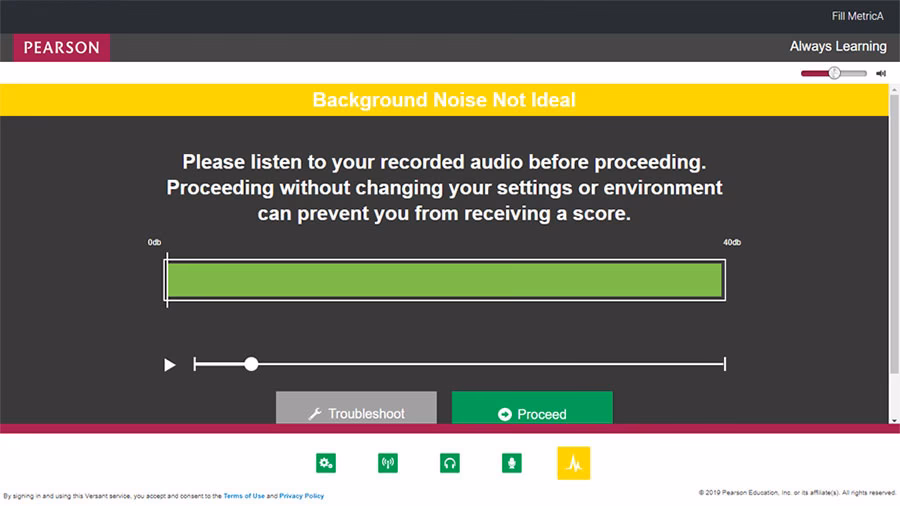Image resolution: width=900 pixels, height=506 pixels.
Task: Click the Pearson logo
Action: pos(62,47)
